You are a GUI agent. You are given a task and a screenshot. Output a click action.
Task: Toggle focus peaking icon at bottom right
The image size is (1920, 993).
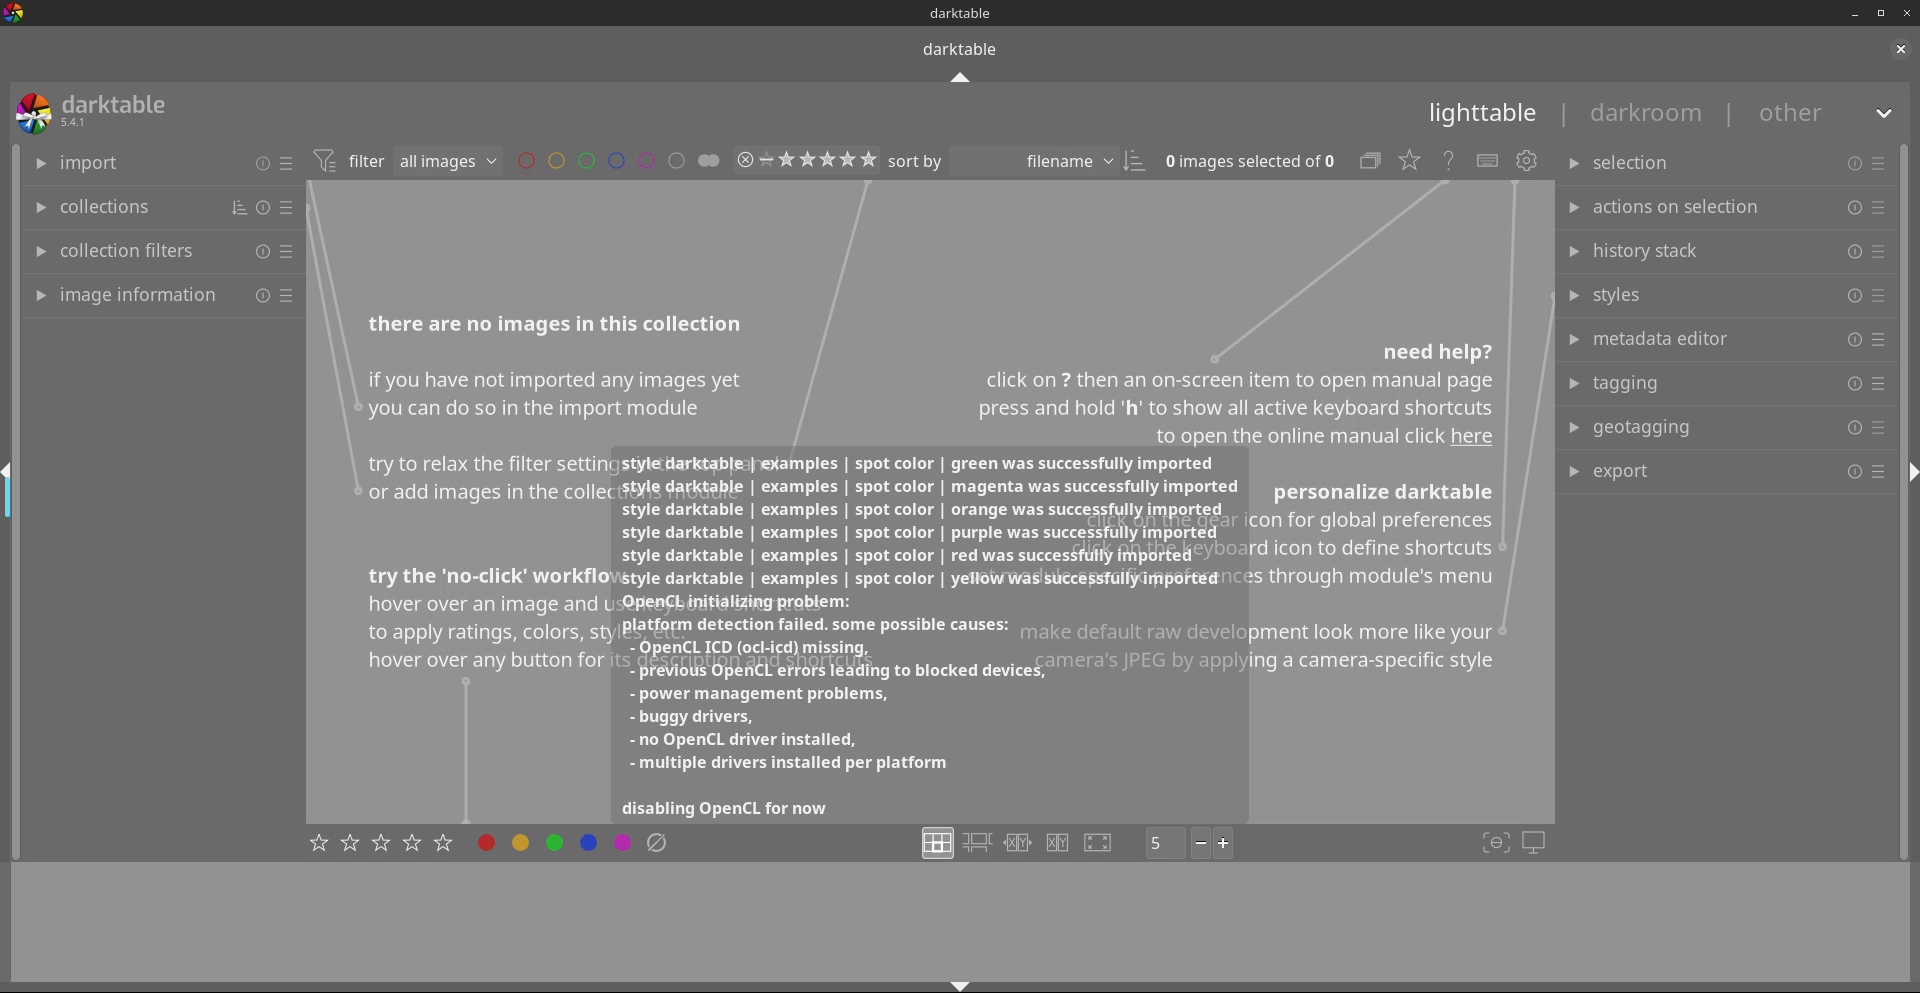tap(1495, 843)
